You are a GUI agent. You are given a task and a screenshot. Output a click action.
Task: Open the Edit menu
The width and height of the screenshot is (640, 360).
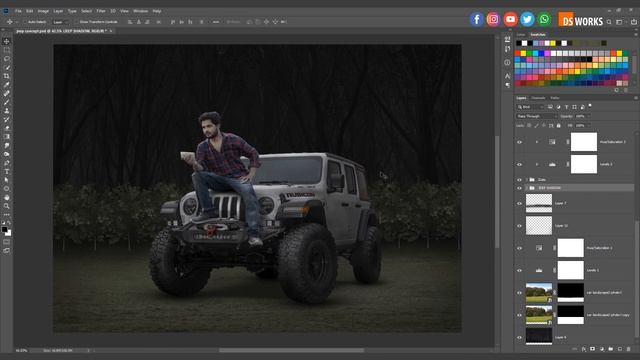[30, 11]
